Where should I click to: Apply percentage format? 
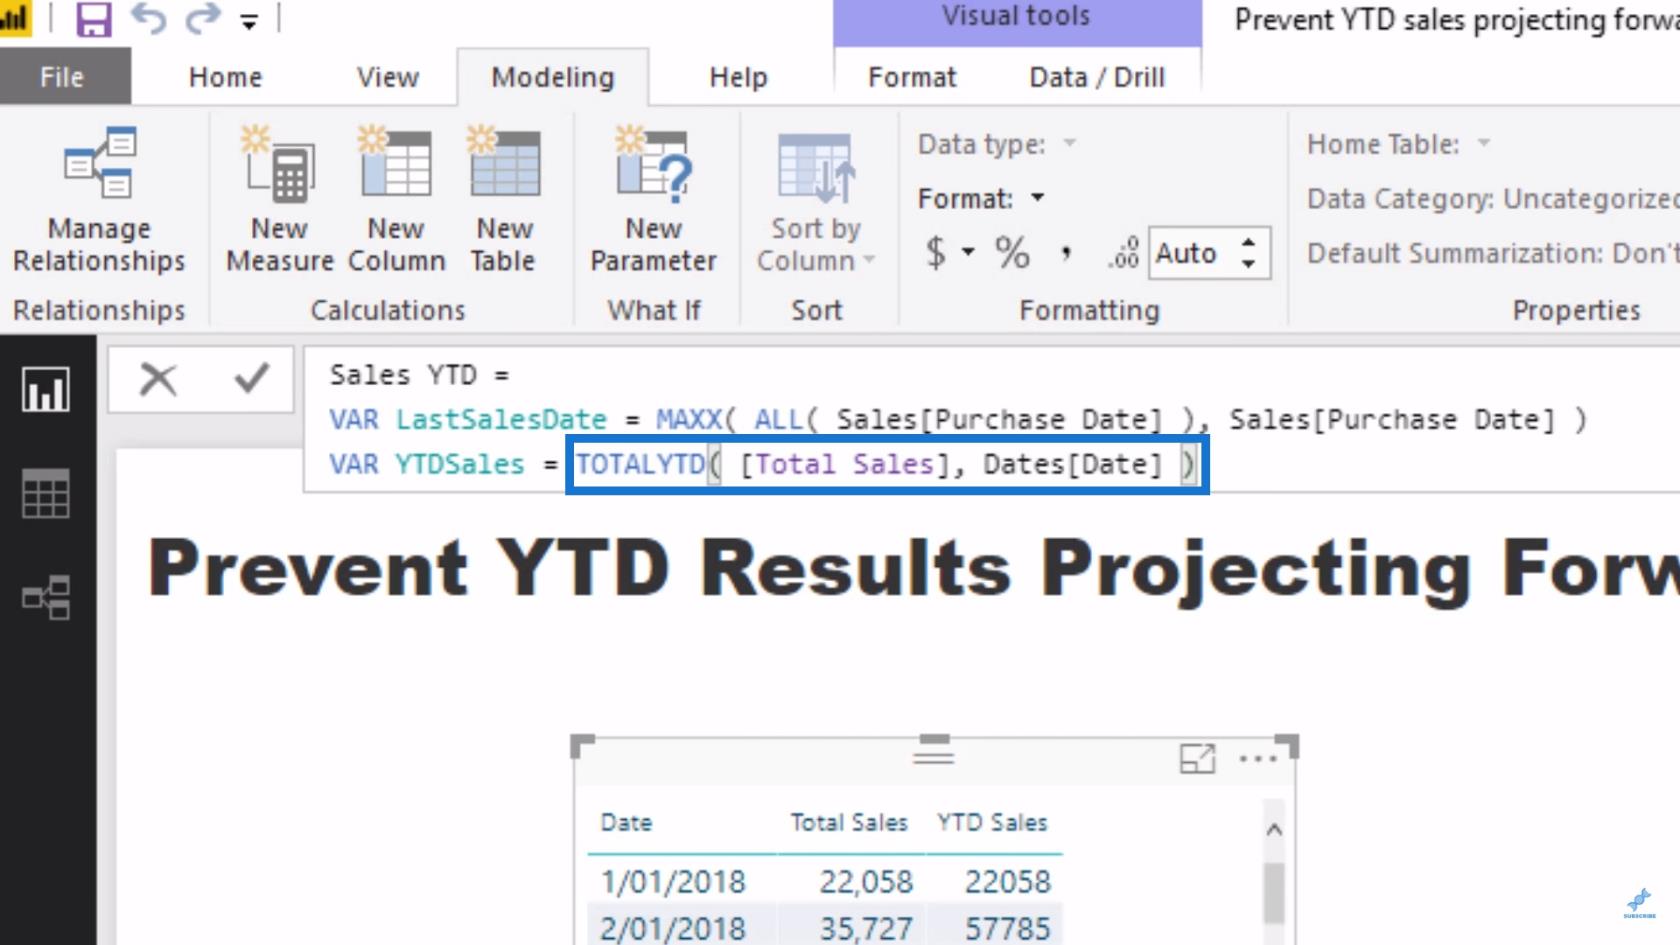1012,252
